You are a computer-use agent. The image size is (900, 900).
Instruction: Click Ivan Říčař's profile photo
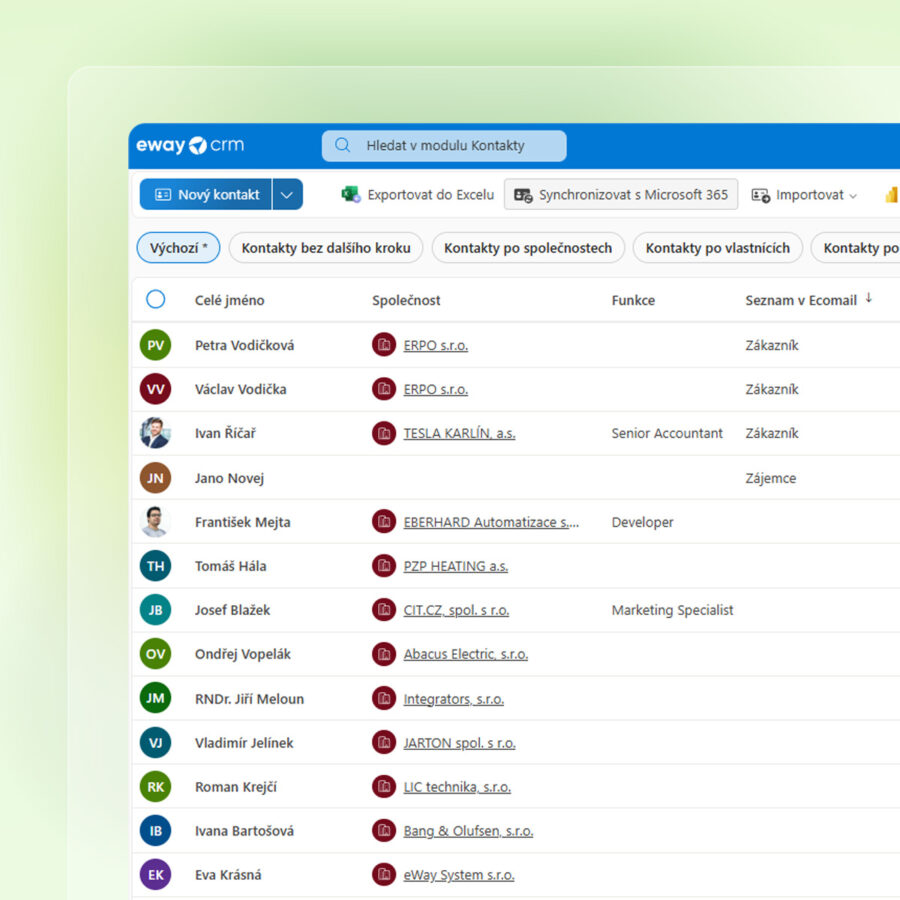point(155,433)
